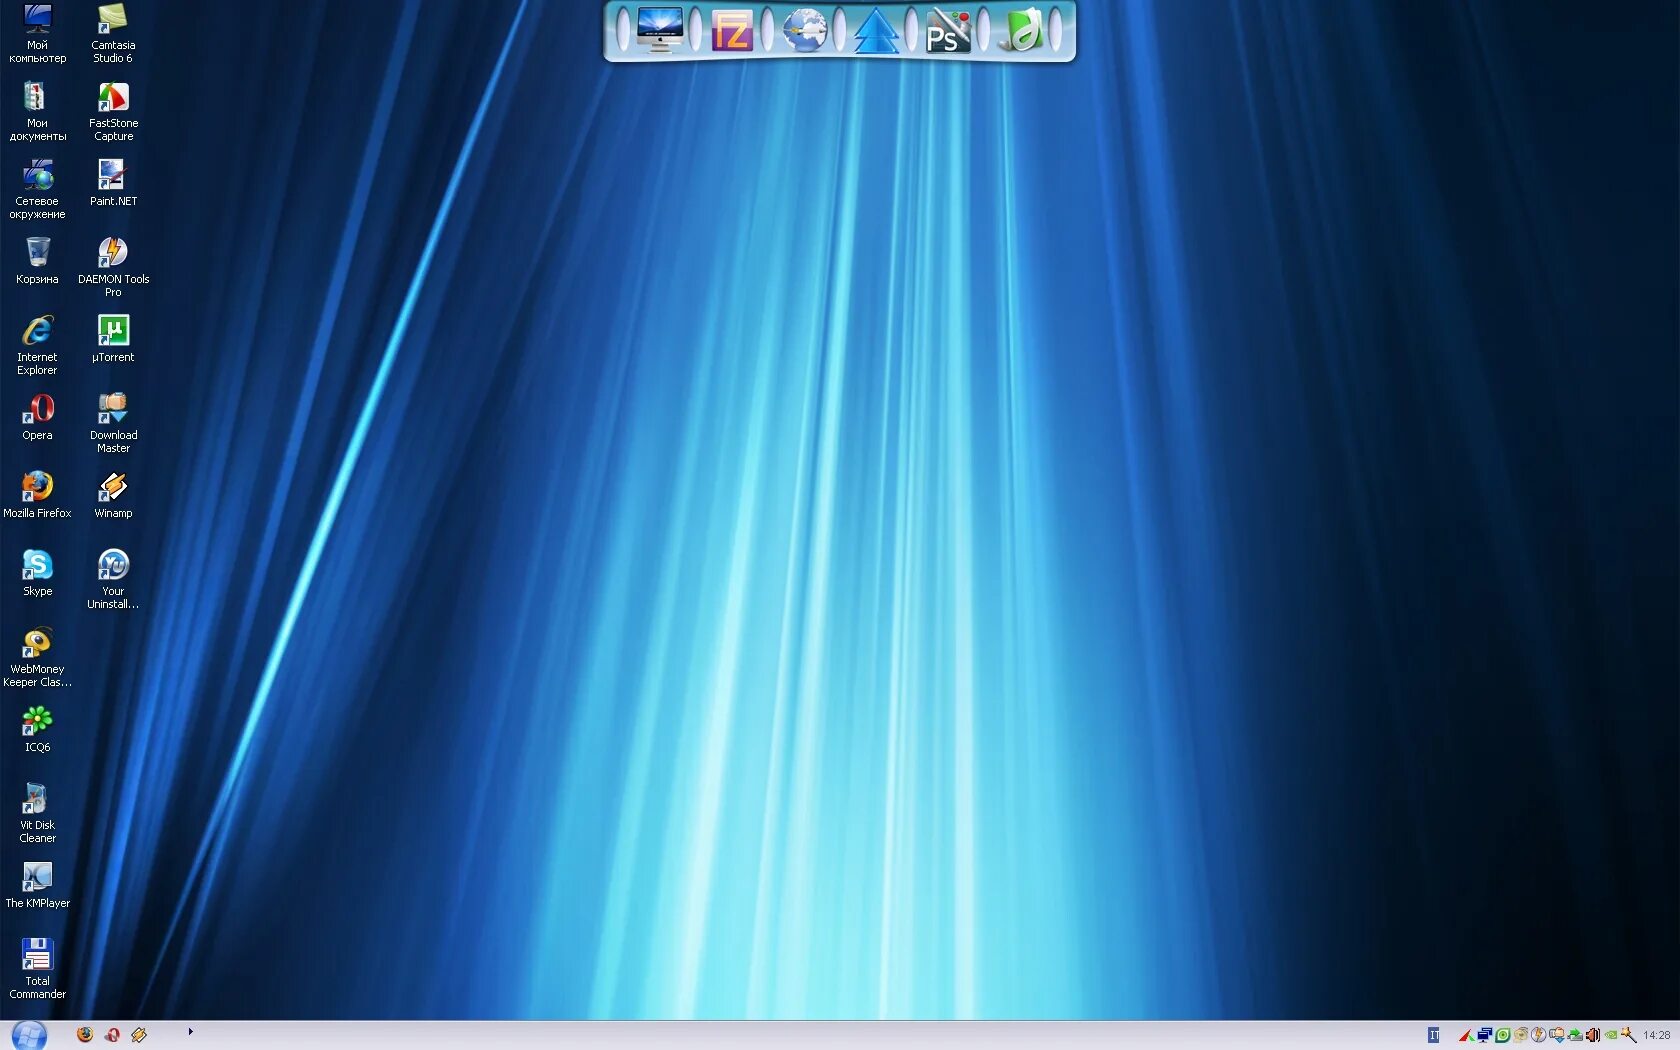This screenshot has height=1050, width=1680.
Task: Launch ICQ6 desktop shortcut
Action: coord(37,729)
